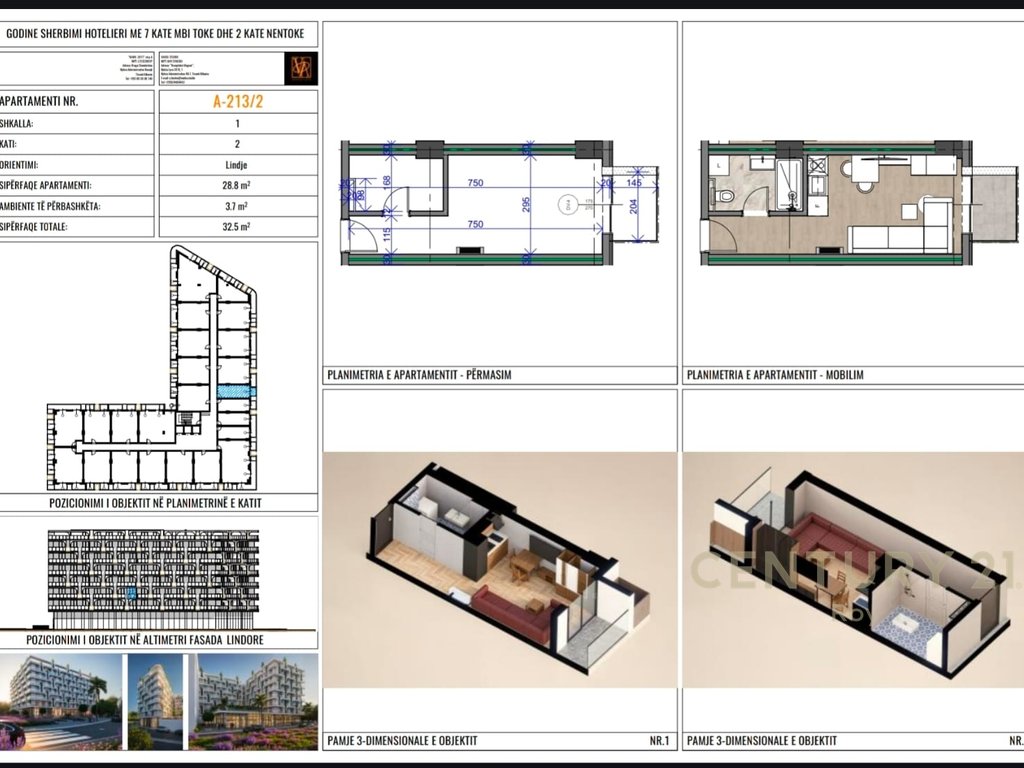Expand the PLANIMETRIA E APARTAMENTIT - PËRMASIM panel
1024x768 pixels.
(x=418, y=375)
